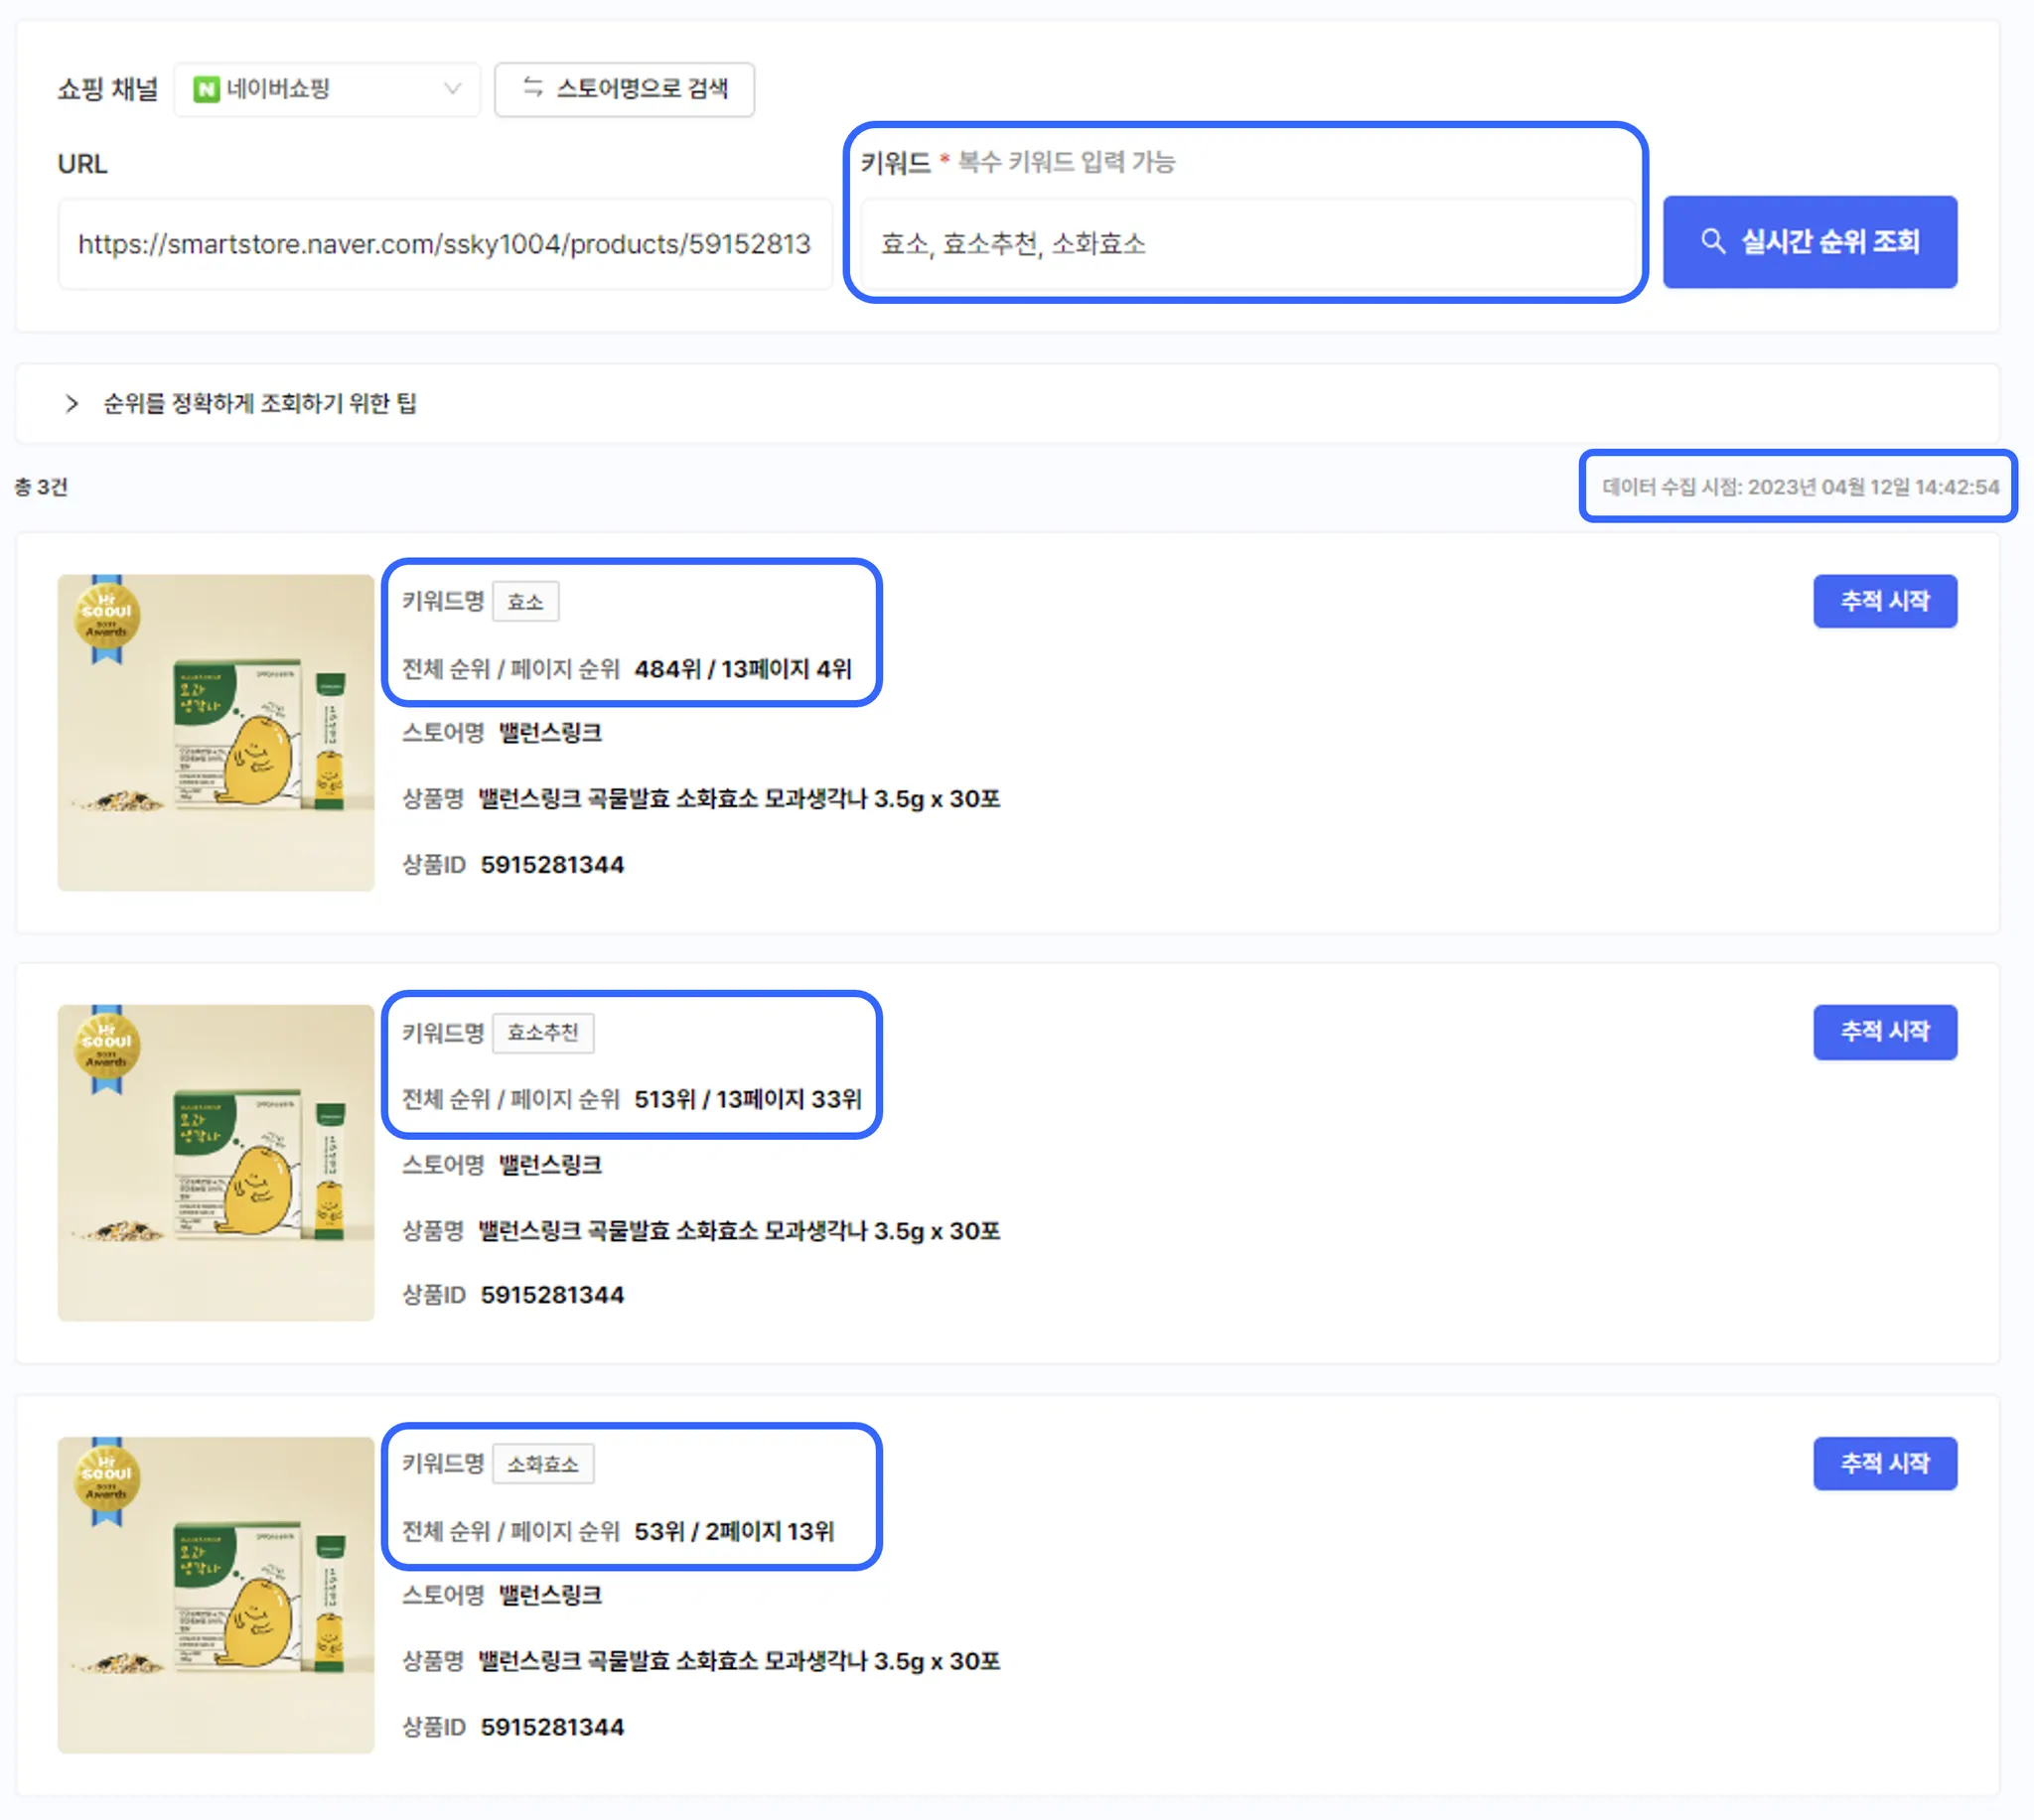This screenshot has height=1820, width=2034.
Task: Click the 스토어명으로 검색 button
Action: click(624, 90)
